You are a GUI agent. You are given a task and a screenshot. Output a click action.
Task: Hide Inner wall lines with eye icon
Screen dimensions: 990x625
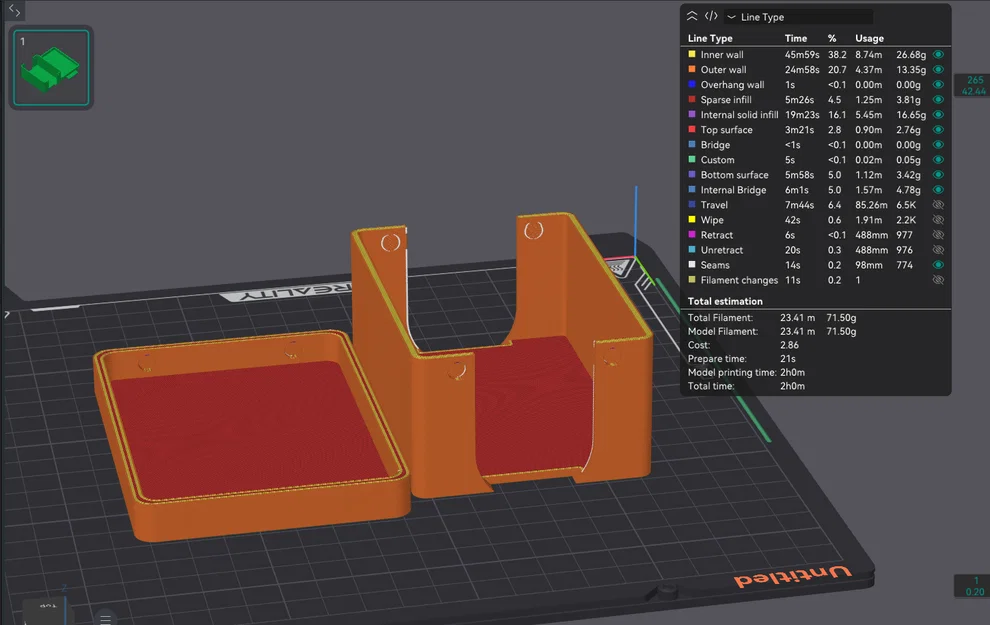pos(938,54)
